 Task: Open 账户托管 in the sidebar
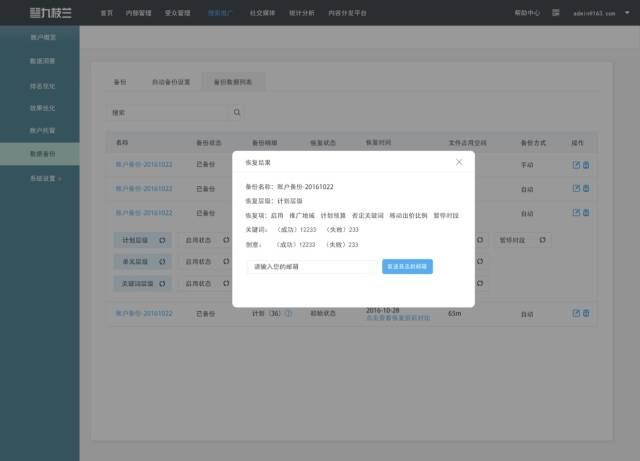coord(42,131)
